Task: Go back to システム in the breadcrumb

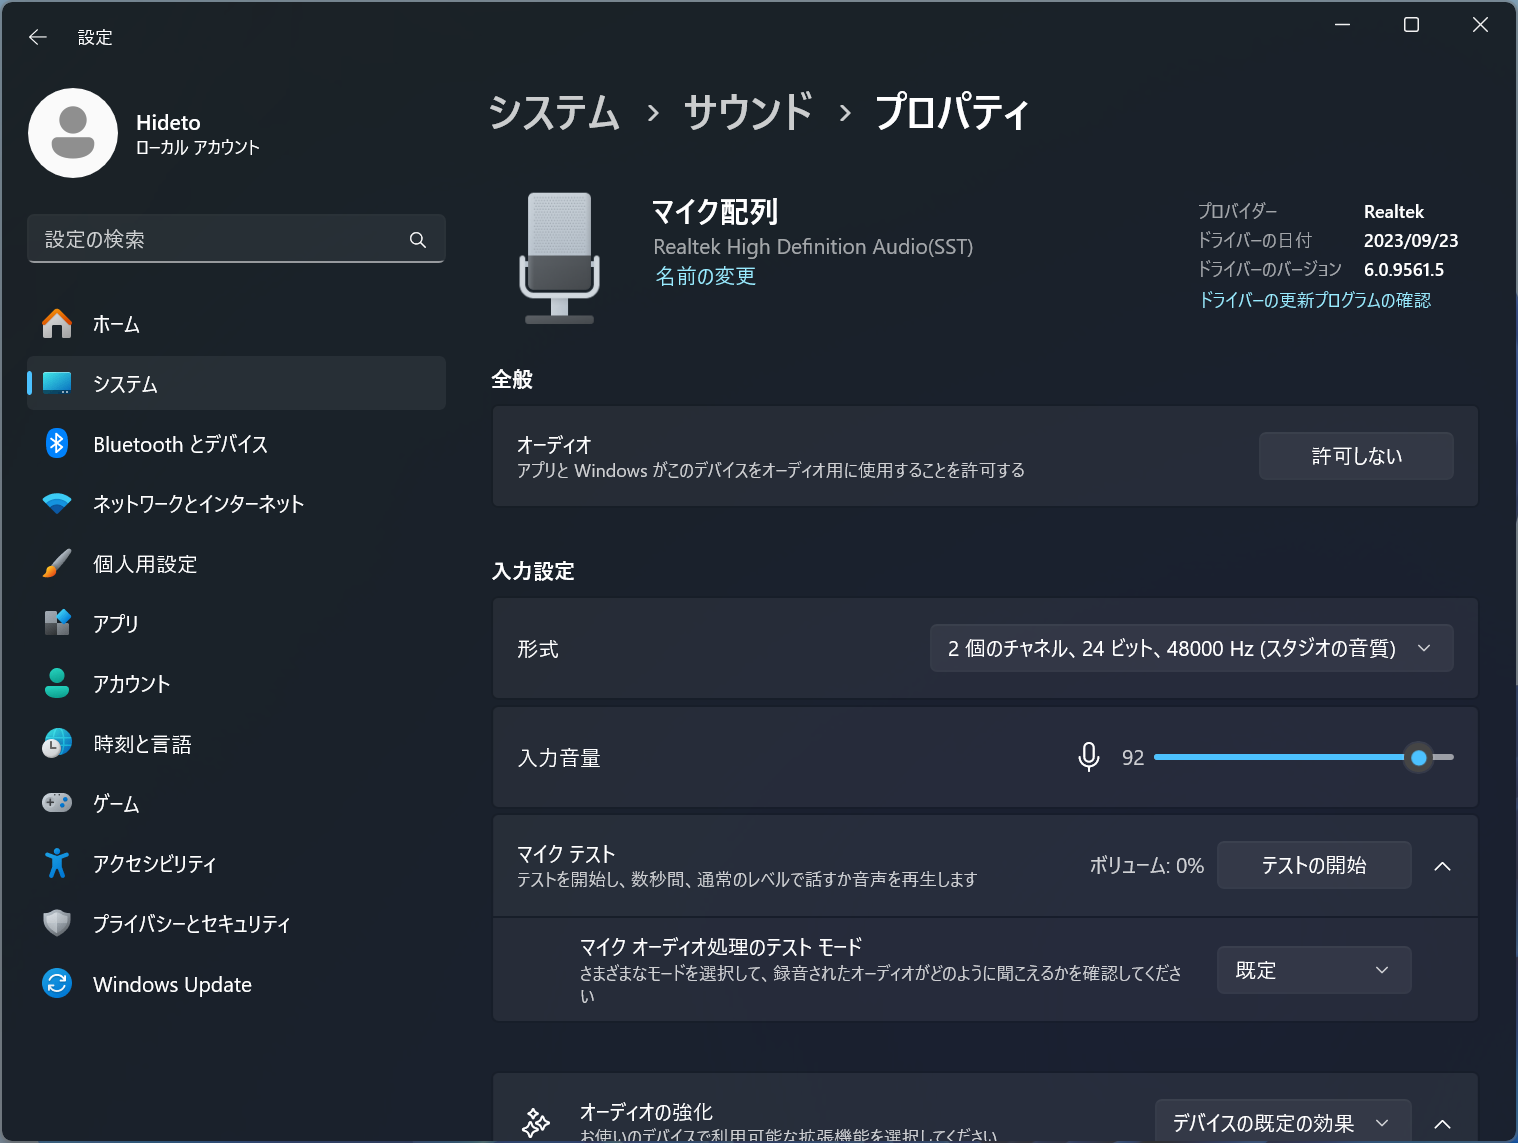Action: click(x=553, y=112)
